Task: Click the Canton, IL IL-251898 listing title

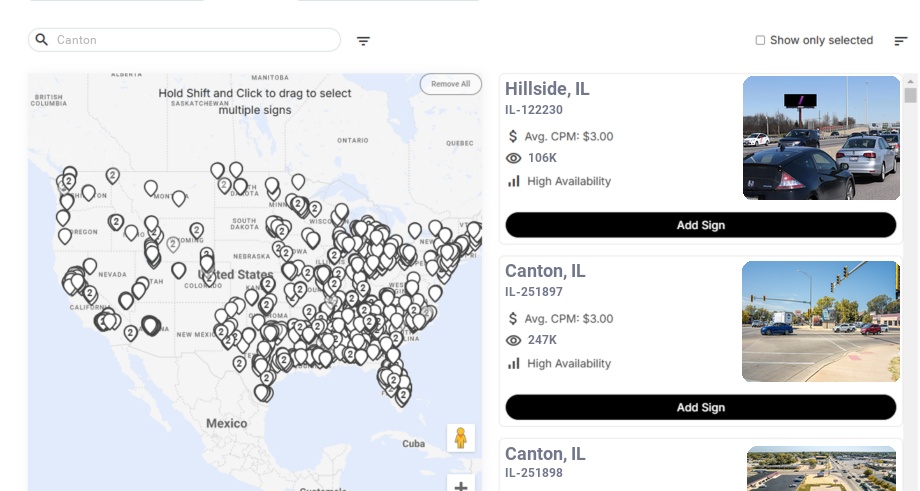Action: point(545,454)
